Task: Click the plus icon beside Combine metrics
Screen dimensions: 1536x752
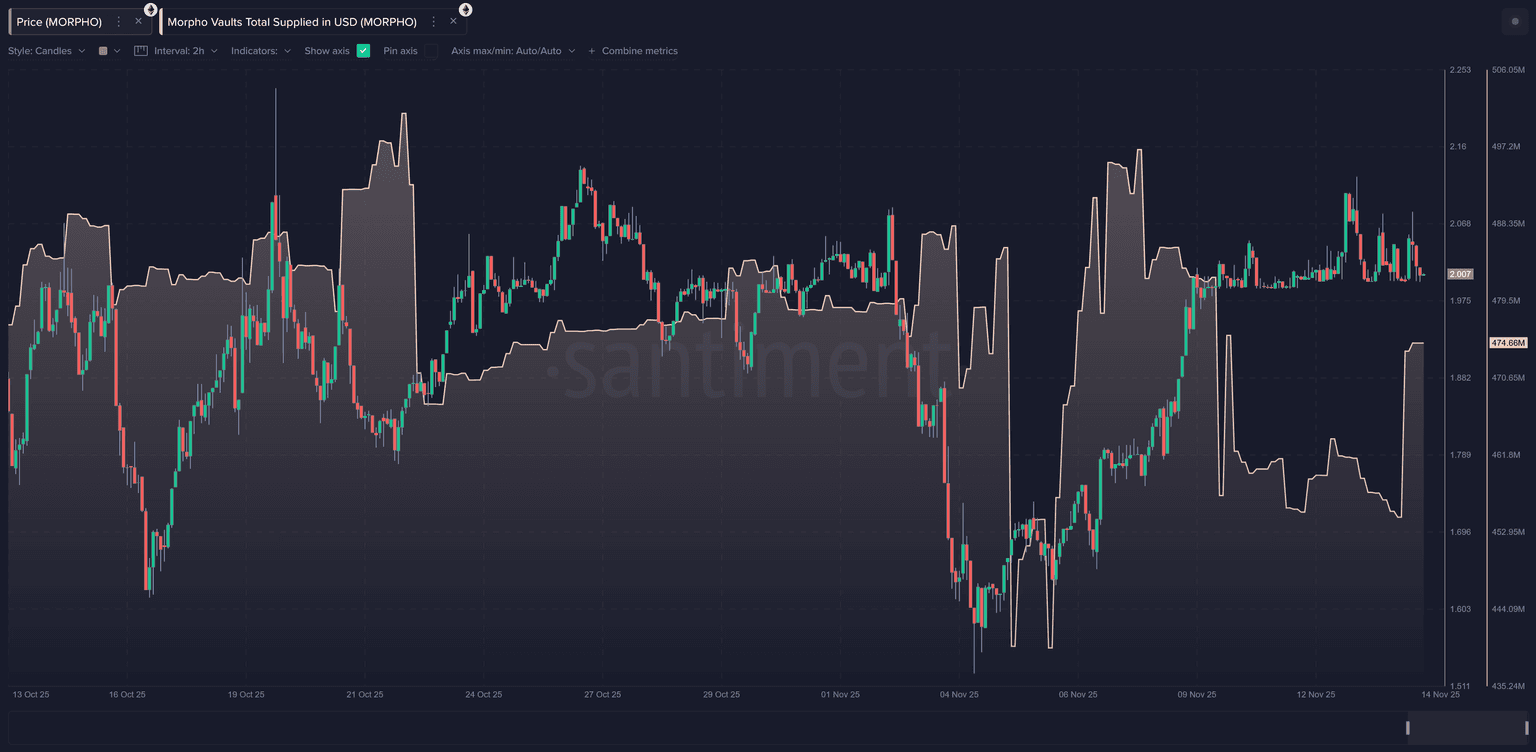Action: pos(591,51)
